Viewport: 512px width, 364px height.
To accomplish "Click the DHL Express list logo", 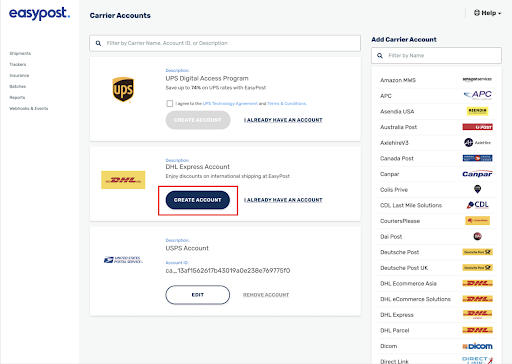I will (x=477, y=314).
